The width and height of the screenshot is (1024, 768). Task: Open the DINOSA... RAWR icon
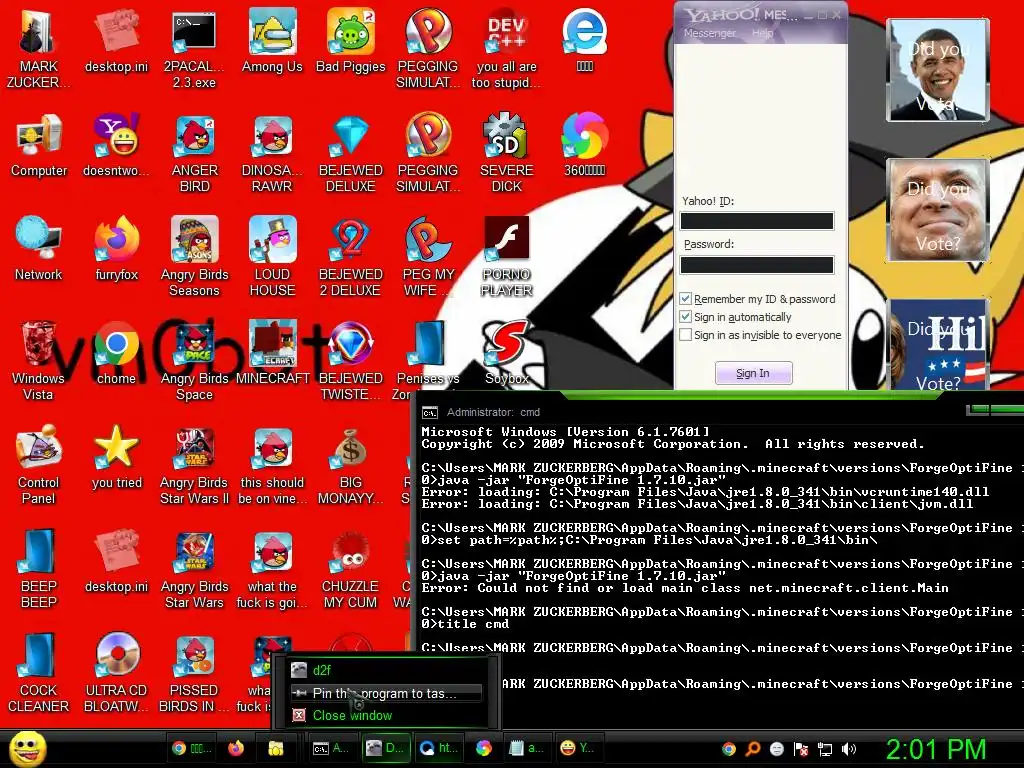pos(272,153)
